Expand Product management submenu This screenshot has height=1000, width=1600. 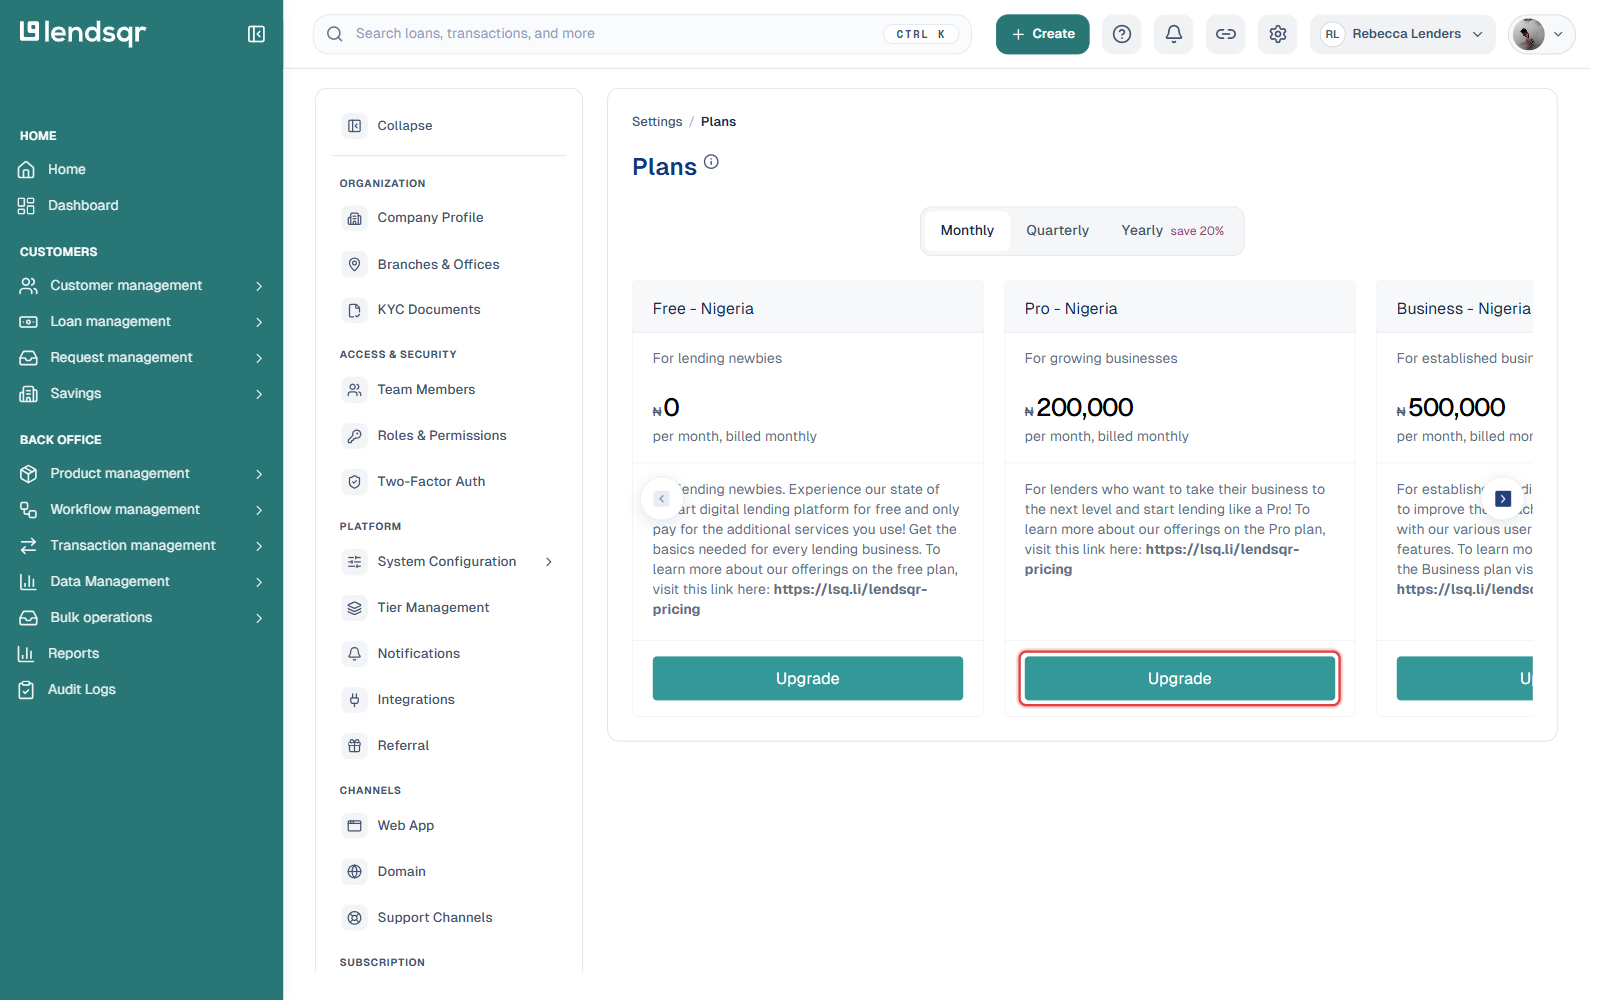[x=259, y=474]
